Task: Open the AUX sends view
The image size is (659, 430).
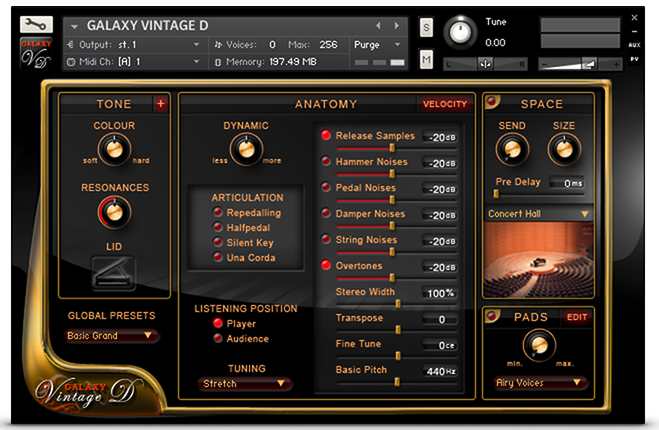Action: point(634,45)
